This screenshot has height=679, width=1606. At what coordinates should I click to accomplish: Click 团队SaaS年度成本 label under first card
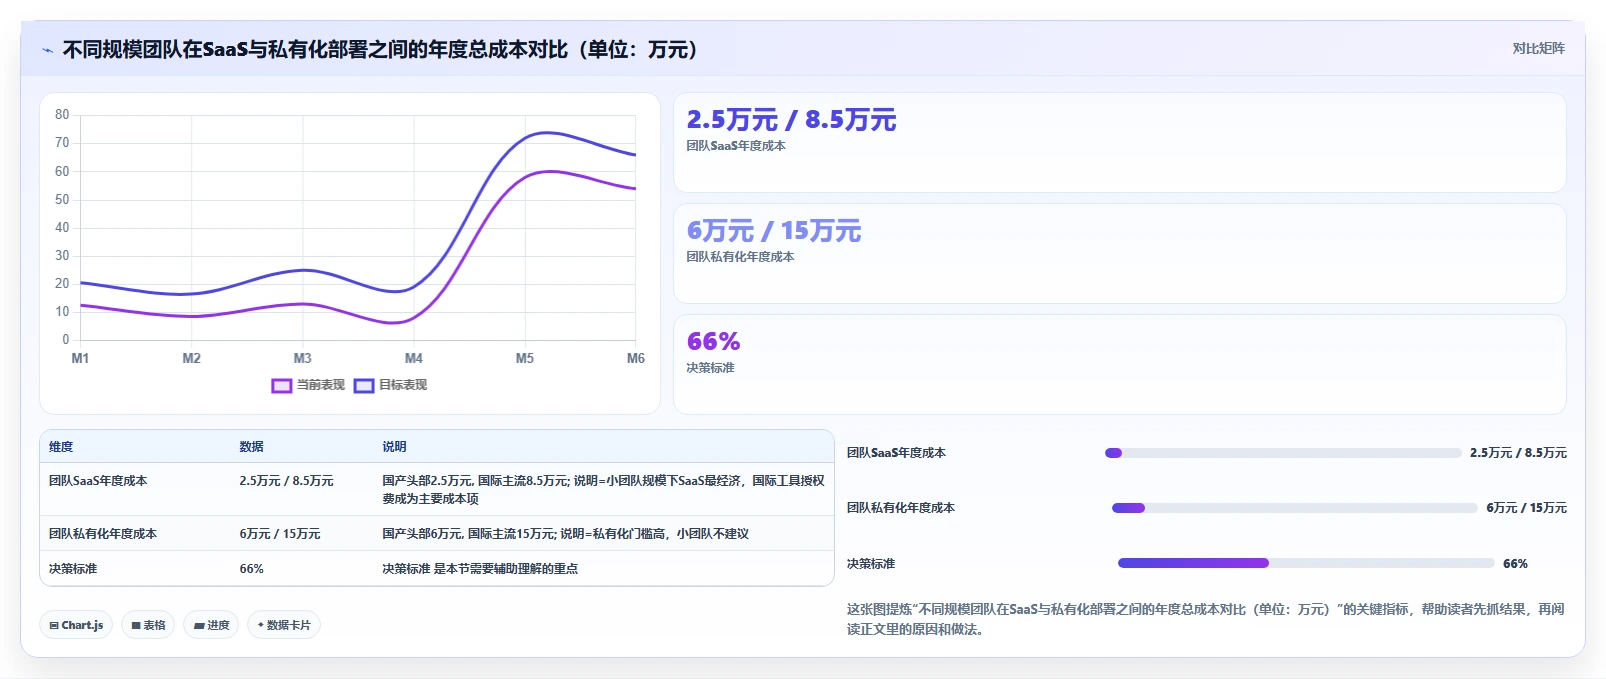736,146
